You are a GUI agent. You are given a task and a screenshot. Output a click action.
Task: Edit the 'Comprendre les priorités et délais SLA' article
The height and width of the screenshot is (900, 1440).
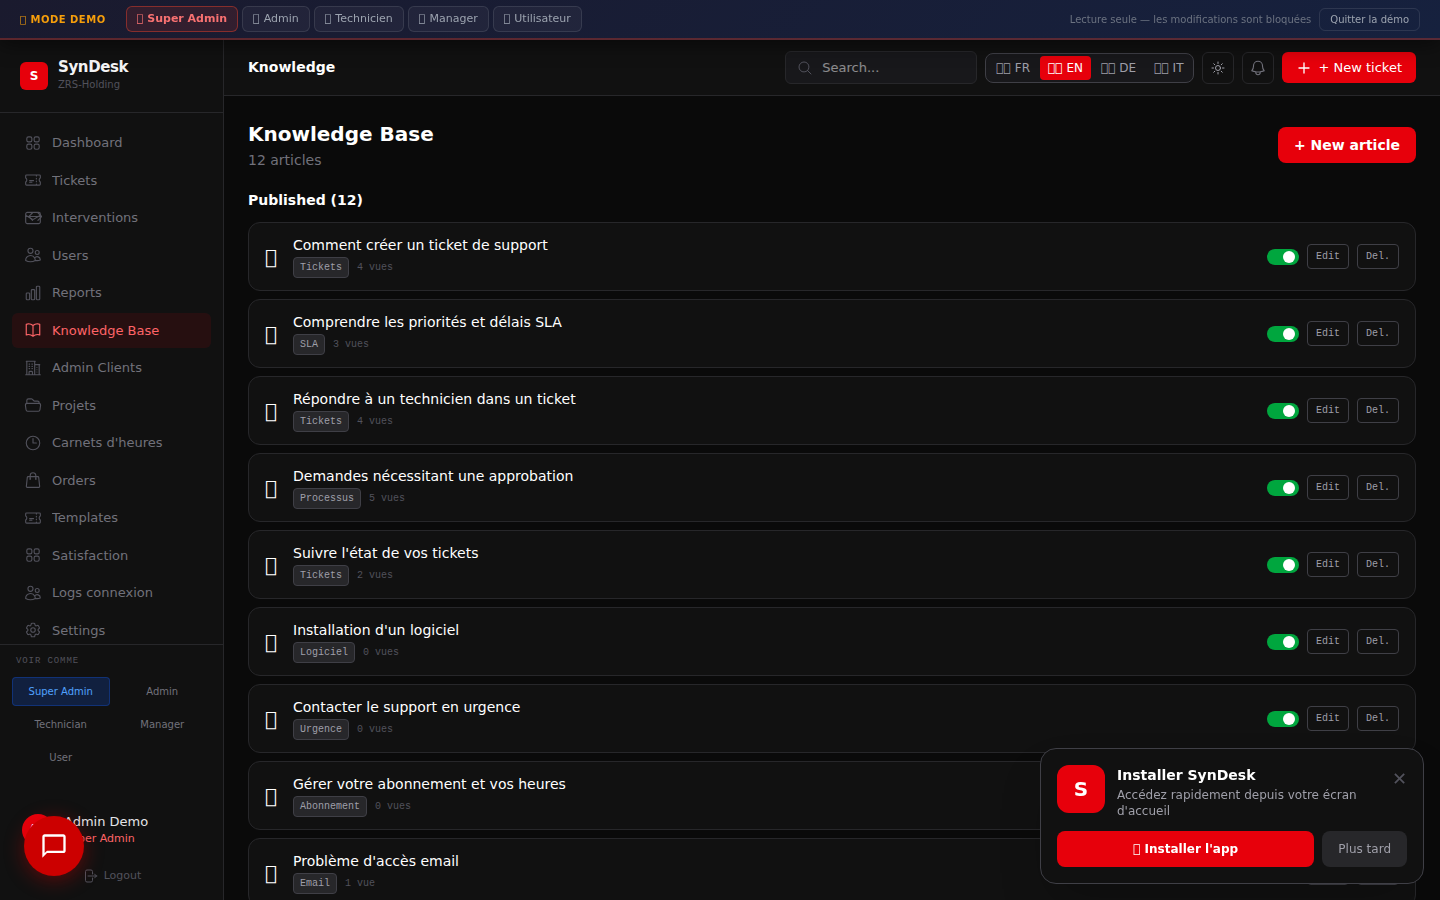point(1327,333)
